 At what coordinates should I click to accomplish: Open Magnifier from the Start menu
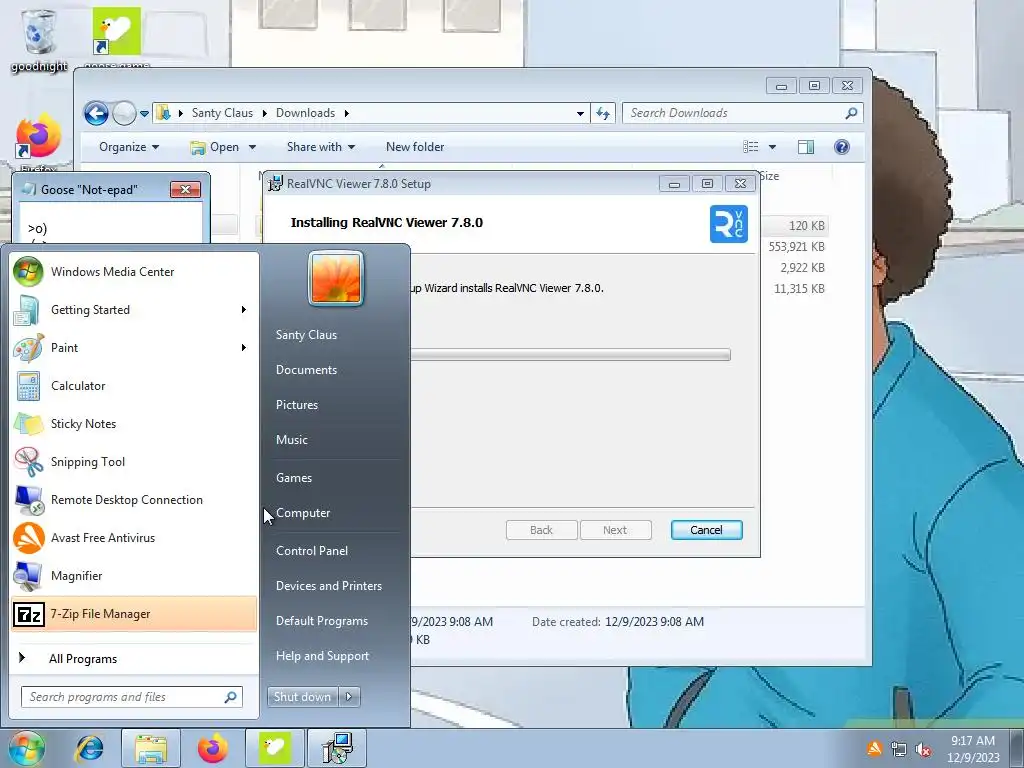[134, 576]
